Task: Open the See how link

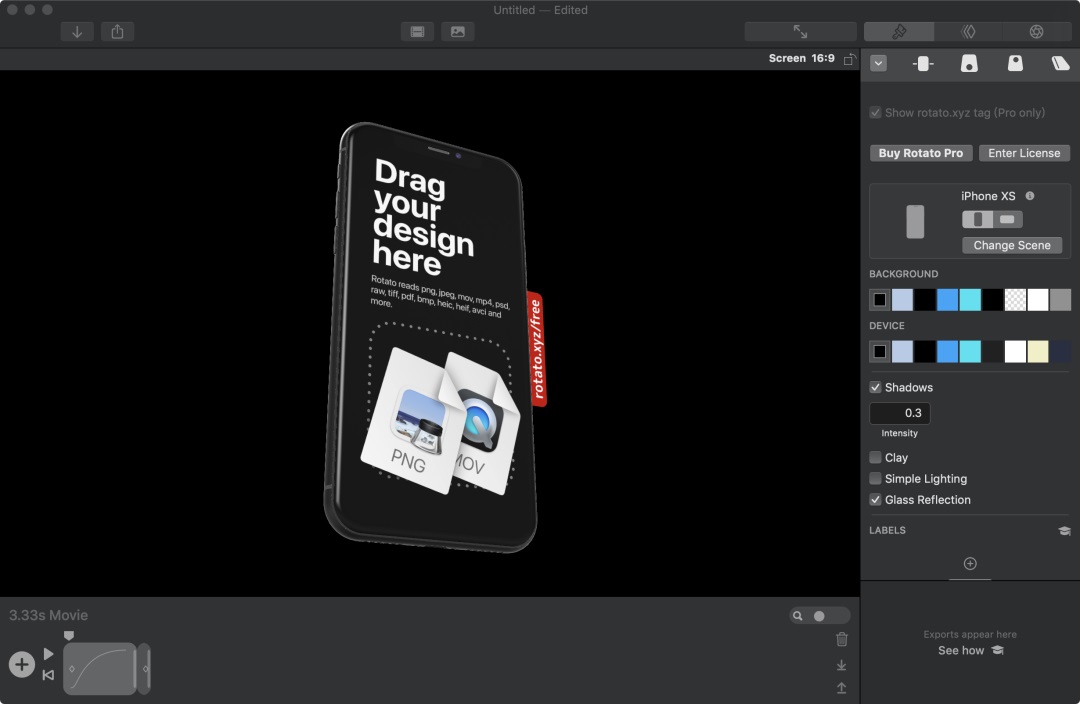Action: tap(970, 650)
